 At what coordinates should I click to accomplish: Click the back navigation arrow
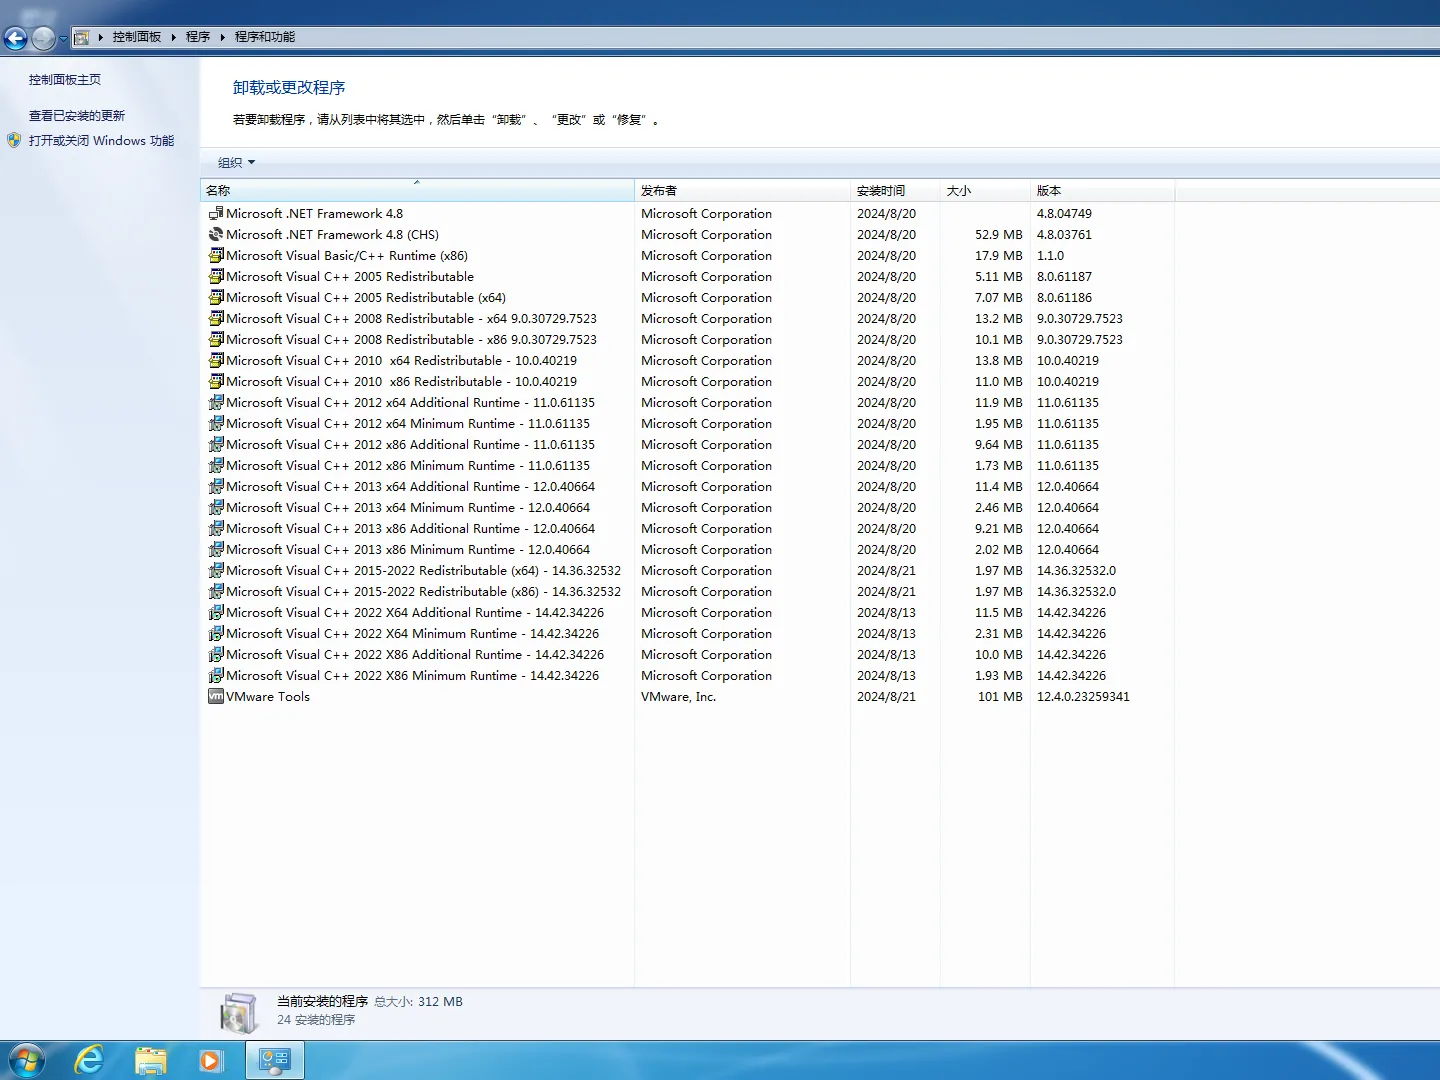(15, 38)
